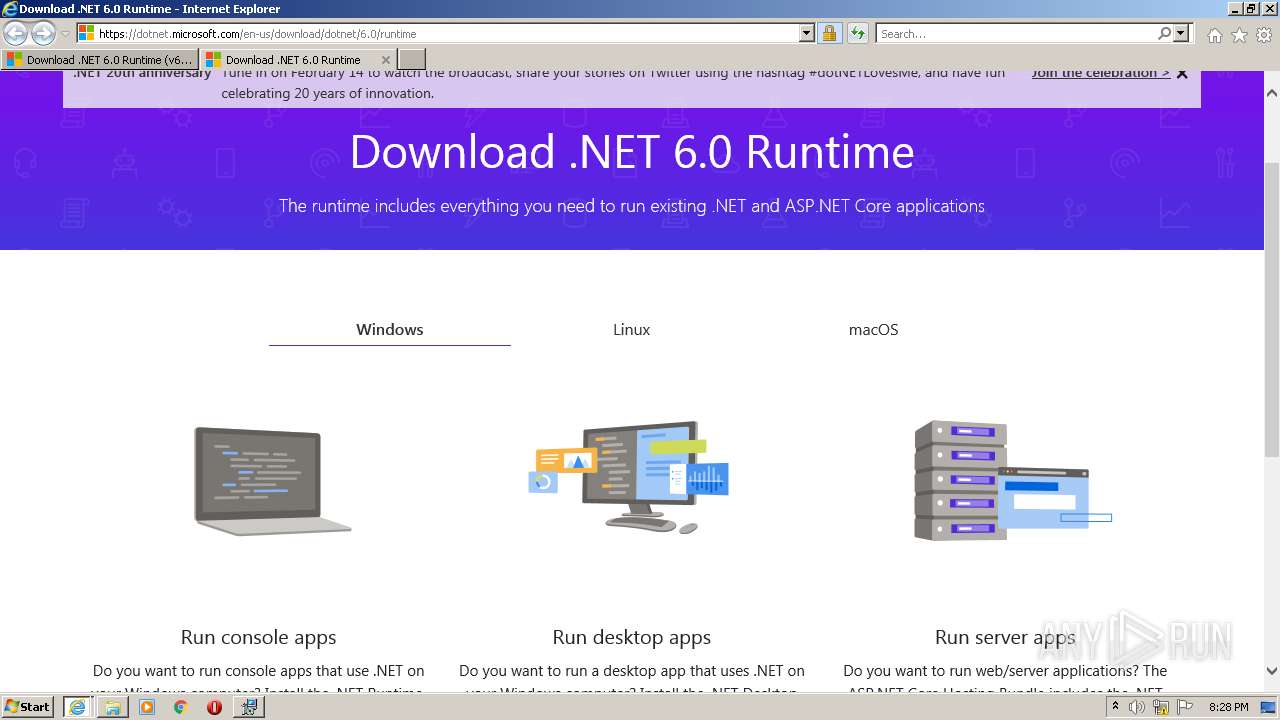Viewport: 1280px width, 720px height.
Task: Click the Download .NET 6.0 Runtime heading
Action: pos(632,152)
